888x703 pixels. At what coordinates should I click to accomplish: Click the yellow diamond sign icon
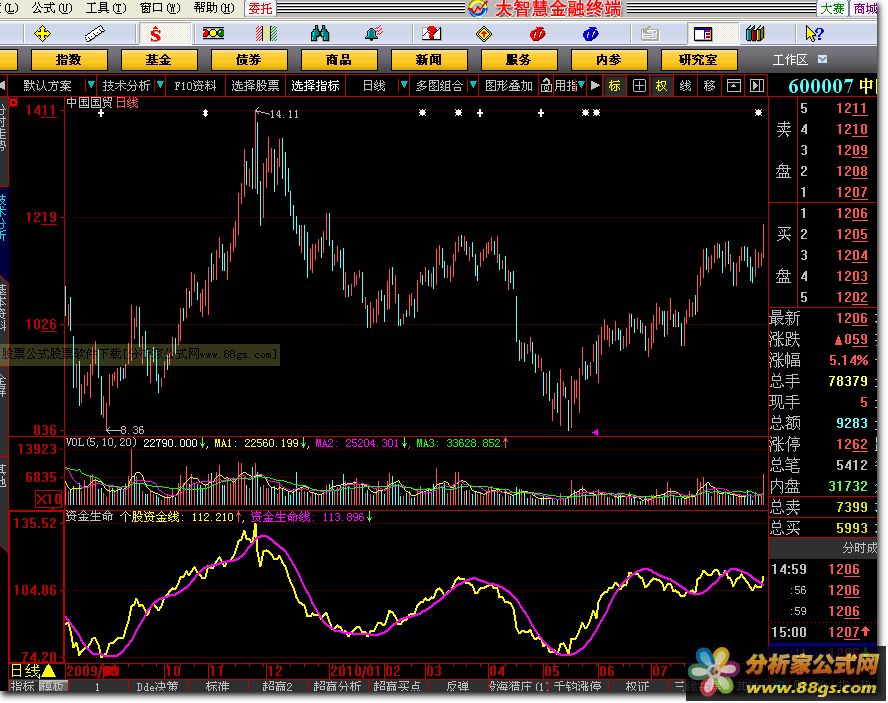click(484, 34)
